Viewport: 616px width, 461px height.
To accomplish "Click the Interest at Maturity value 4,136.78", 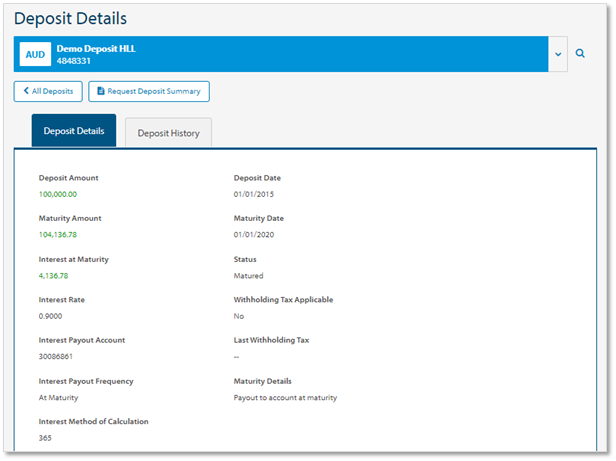I will 55,275.
